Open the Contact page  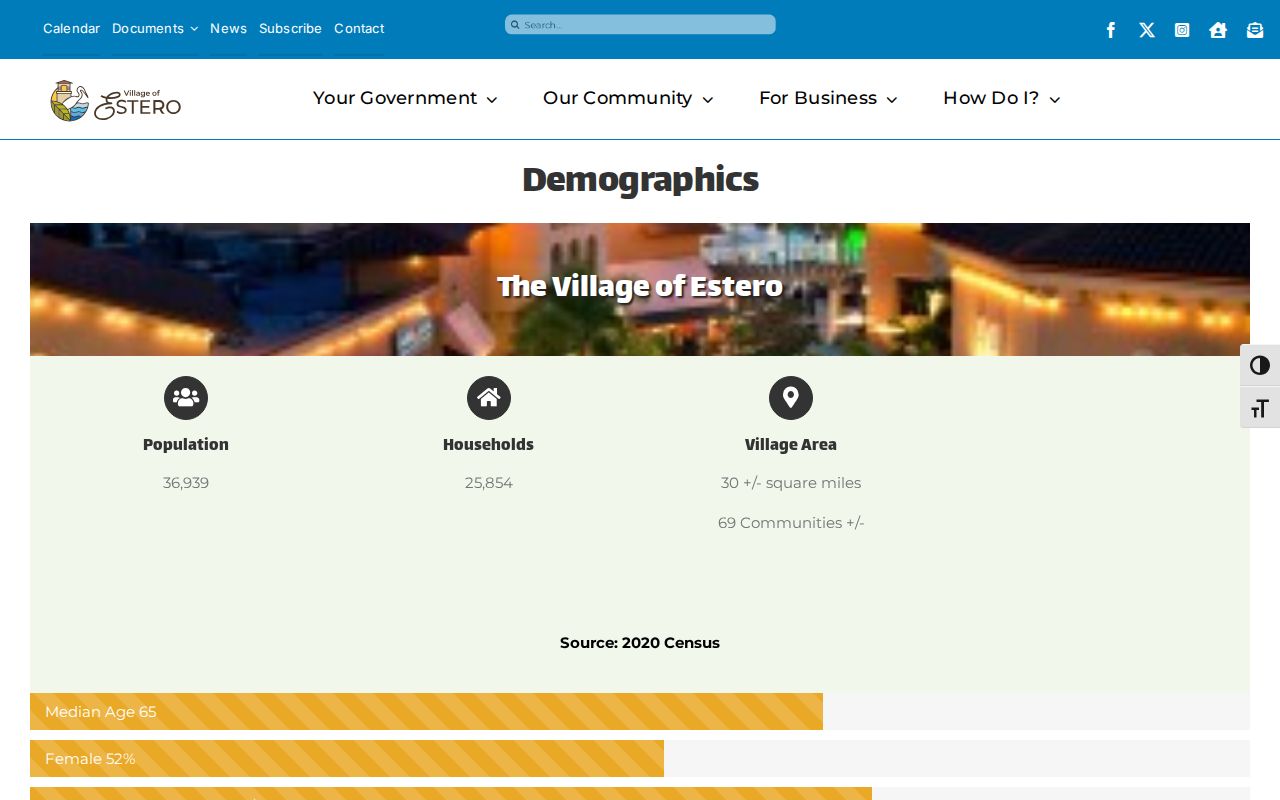tap(359, 28)
